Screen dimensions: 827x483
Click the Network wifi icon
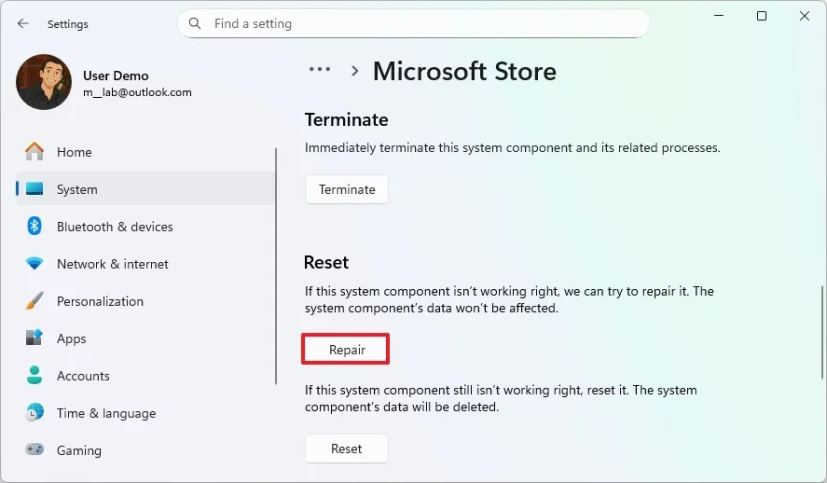tap(35, 263)
